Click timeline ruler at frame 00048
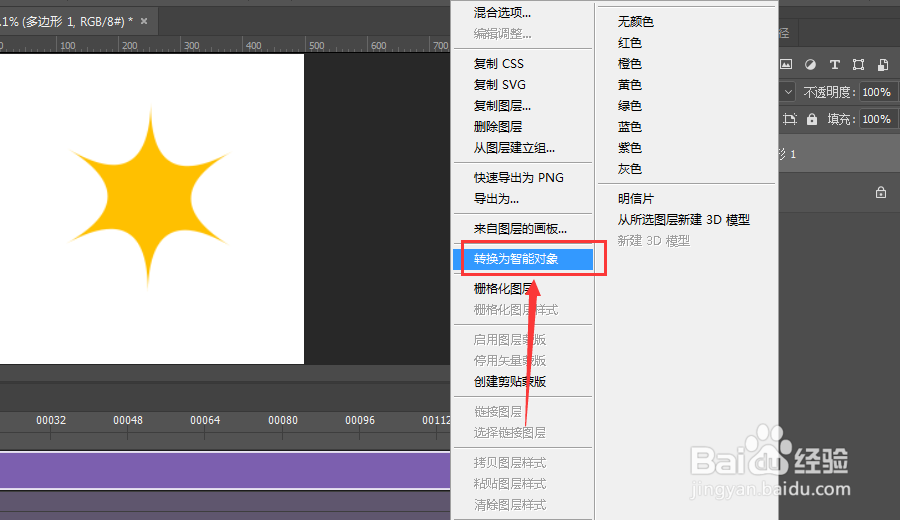The image size is (900, 520). (x=128, y=420)
